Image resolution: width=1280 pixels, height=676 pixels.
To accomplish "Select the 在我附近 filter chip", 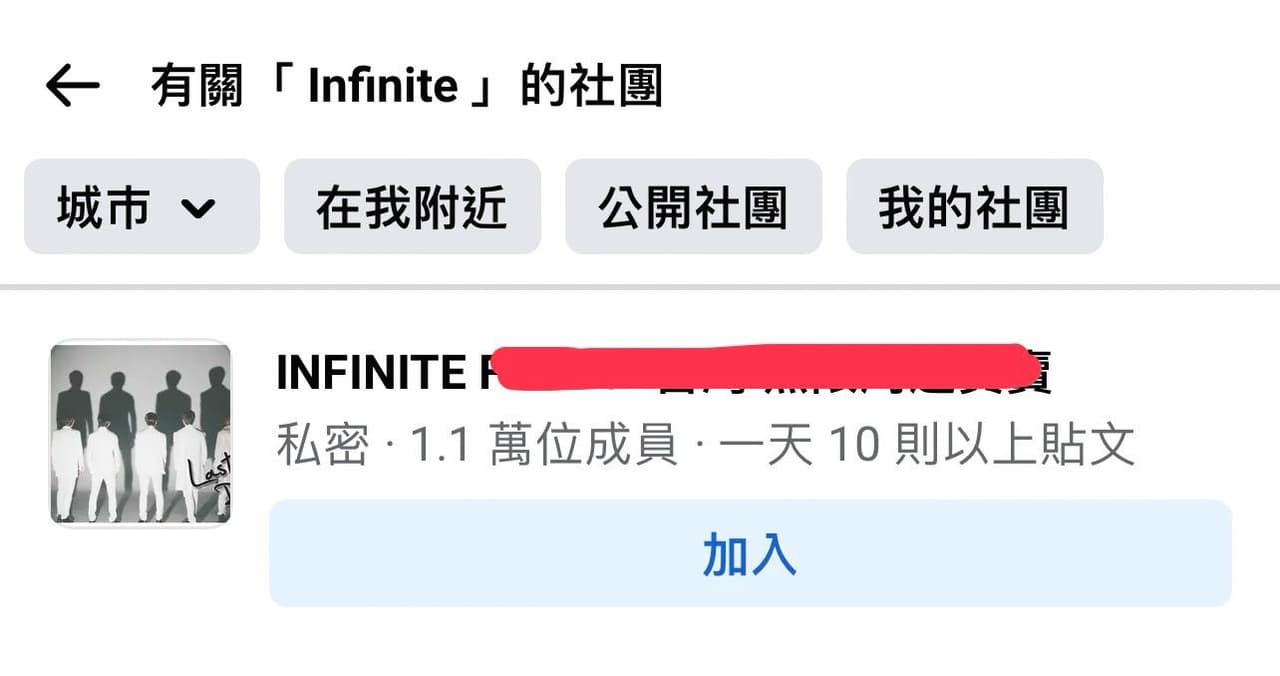I will click(413, 207).
